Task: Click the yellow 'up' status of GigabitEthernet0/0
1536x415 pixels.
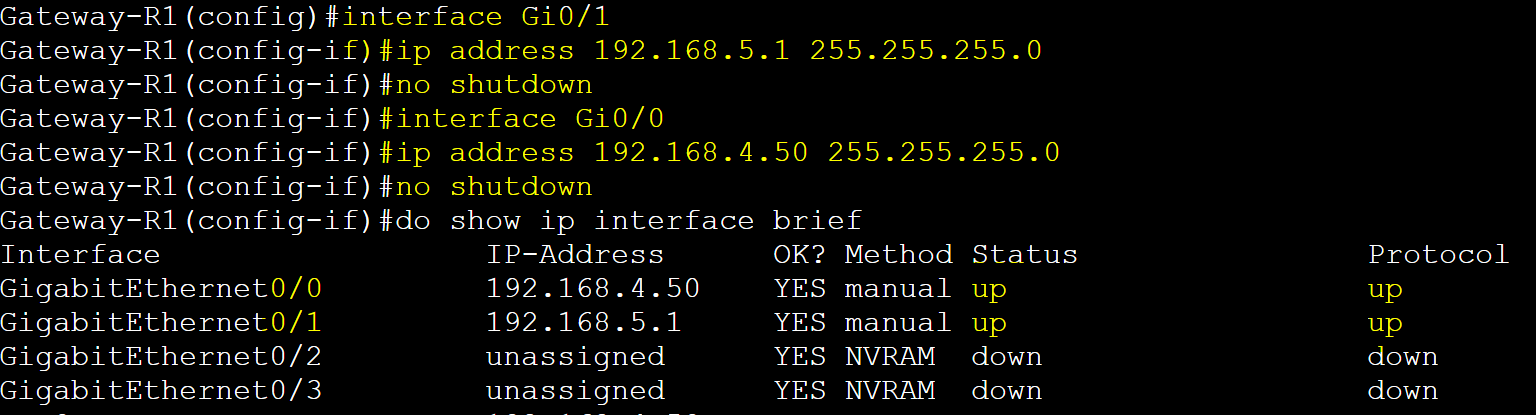Action: (989, 290)
